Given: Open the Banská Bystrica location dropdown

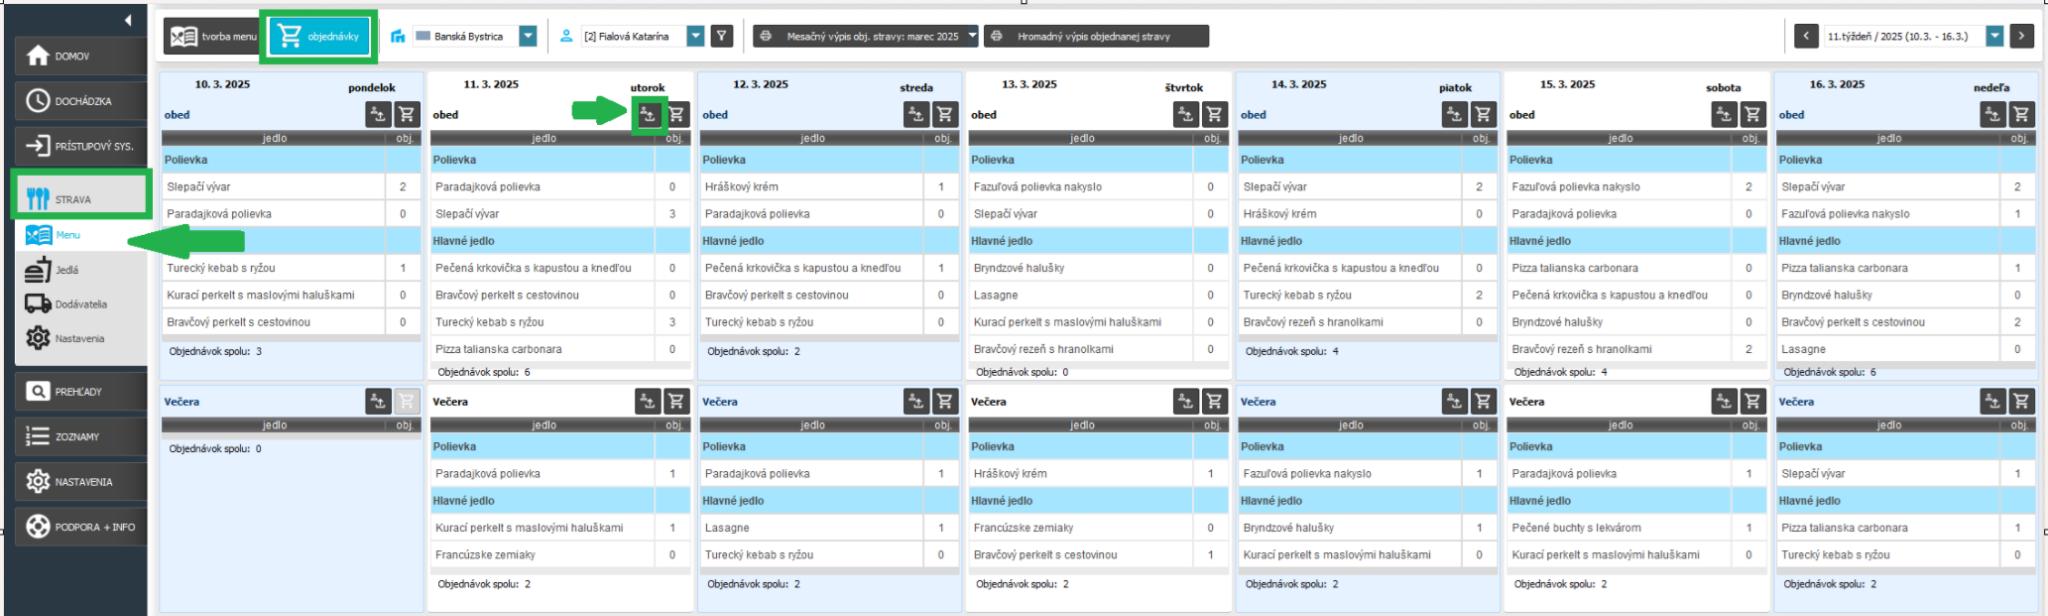Looking at the screenshot, I should coord(528,36).
